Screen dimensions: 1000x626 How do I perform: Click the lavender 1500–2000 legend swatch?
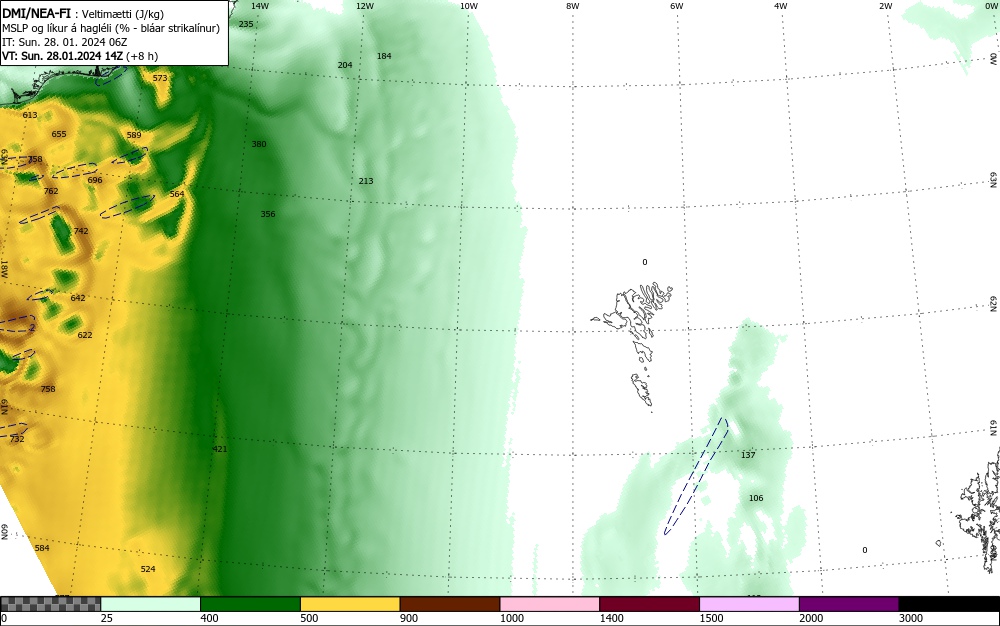[749, 604]
